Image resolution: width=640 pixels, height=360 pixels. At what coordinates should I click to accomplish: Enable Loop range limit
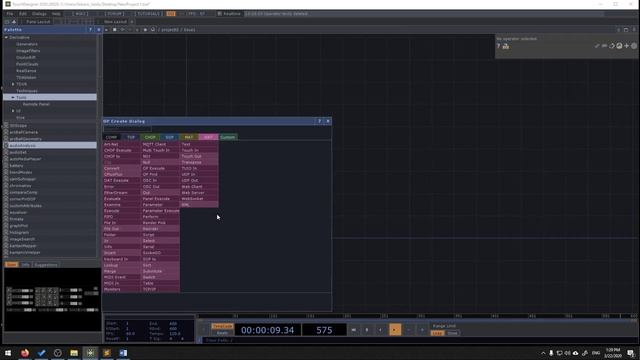tap(438, 333)
